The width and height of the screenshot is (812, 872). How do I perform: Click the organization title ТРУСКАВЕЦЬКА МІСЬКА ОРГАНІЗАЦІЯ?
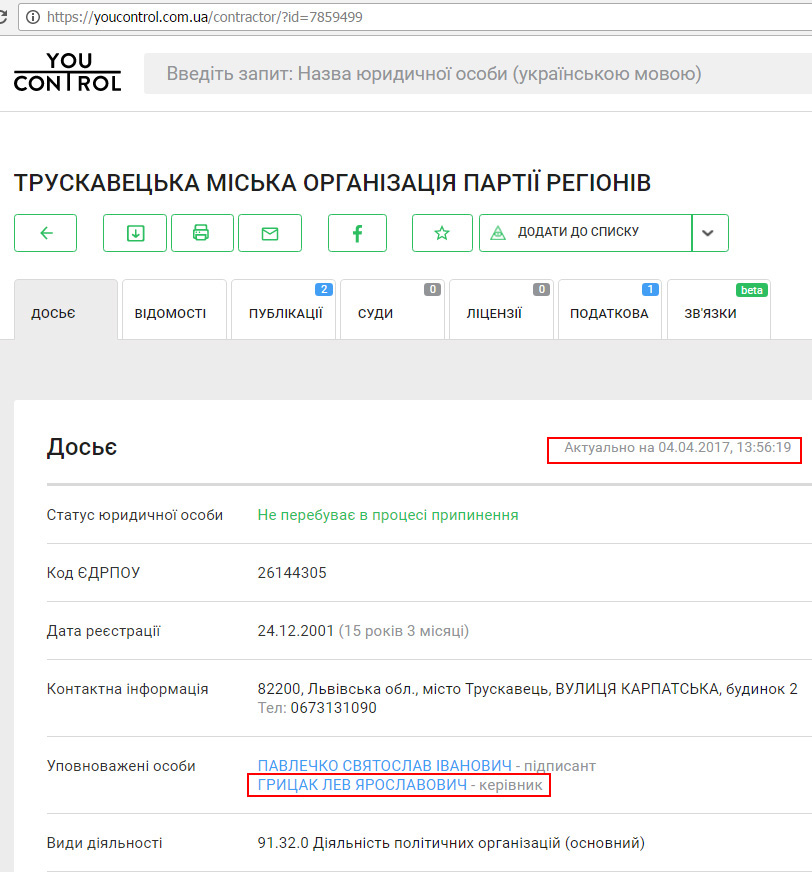332,183
